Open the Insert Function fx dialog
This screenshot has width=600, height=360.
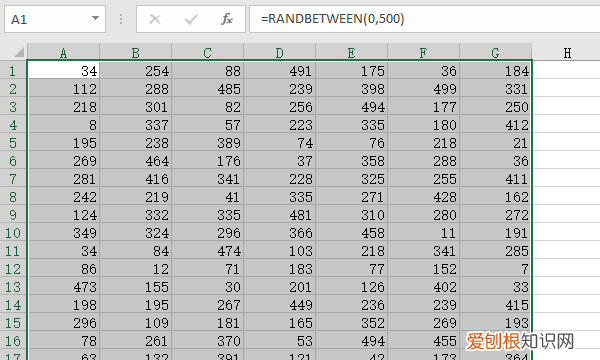click(227, 19)
